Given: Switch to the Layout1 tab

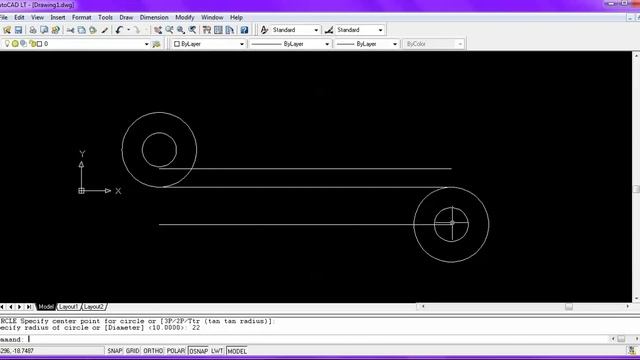Looking at the screenshot, I should pos(68,307).
